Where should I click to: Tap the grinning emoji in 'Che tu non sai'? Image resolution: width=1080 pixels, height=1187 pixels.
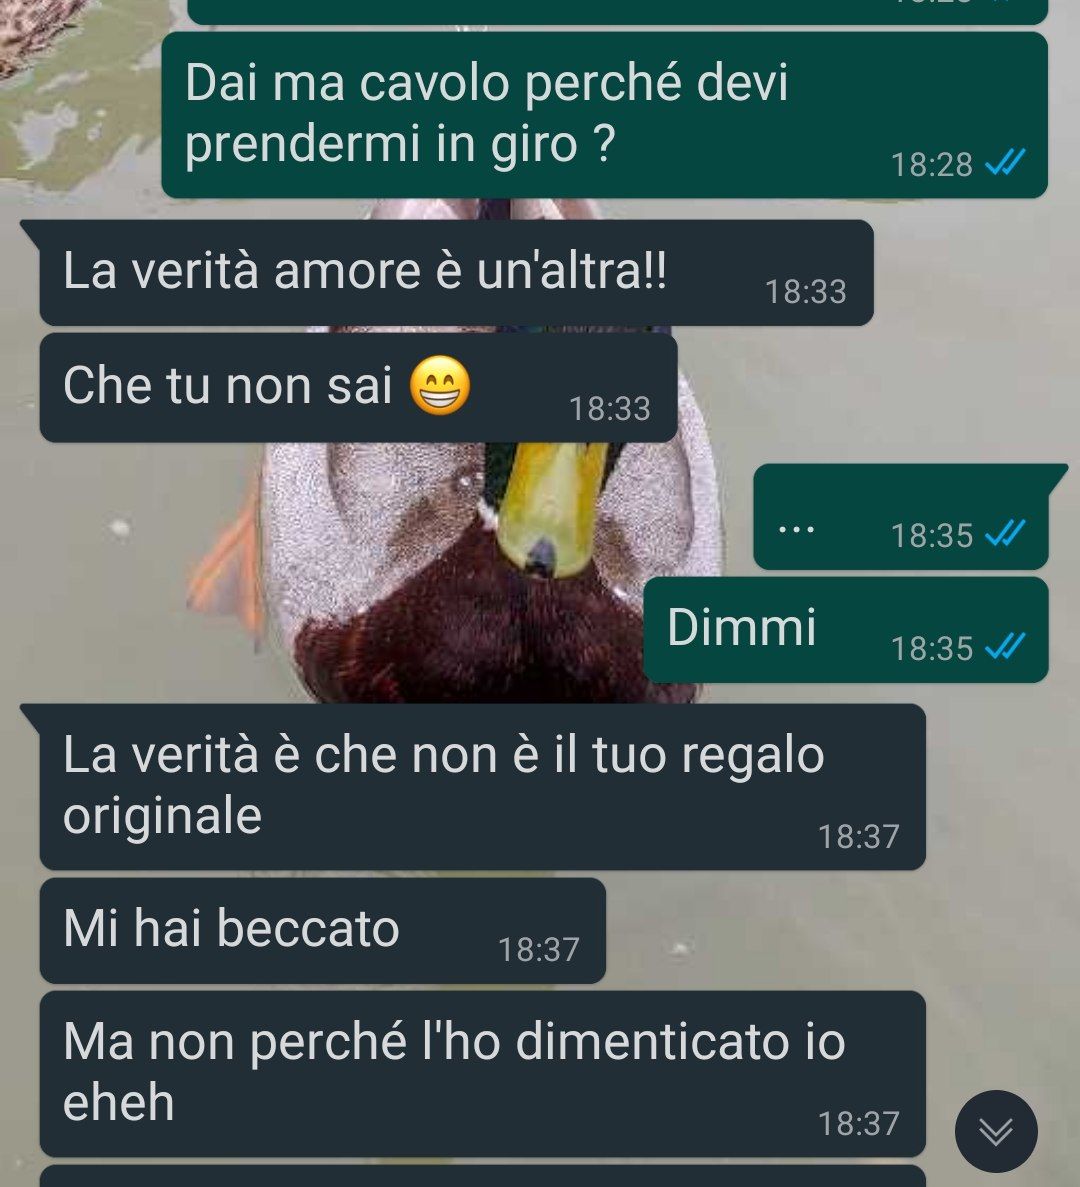(440, 385)
